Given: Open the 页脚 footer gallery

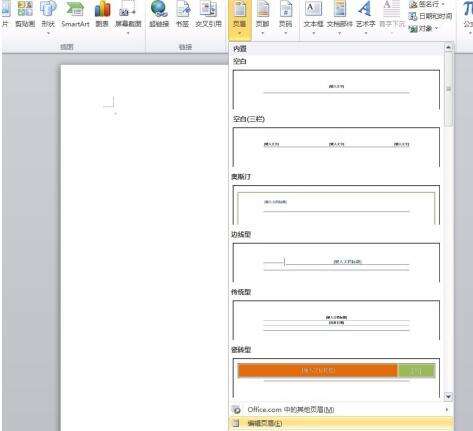Looking at the screenshot, I should coord(262,18).
